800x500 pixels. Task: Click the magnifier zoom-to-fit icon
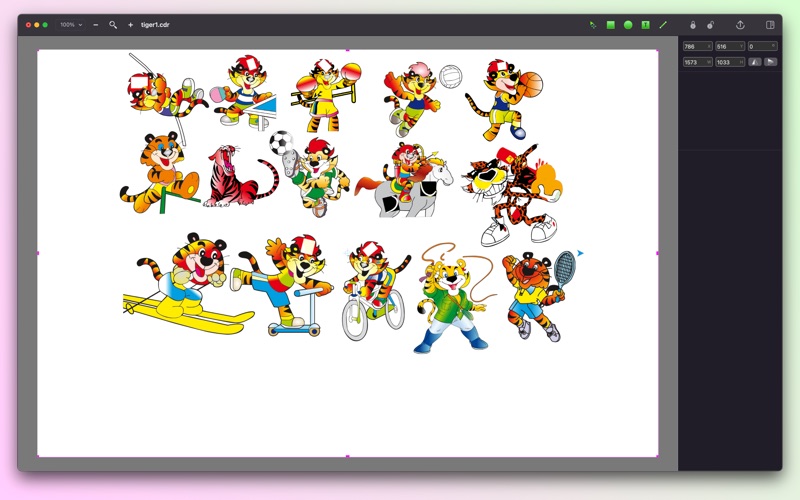click(x=113, y=24)
